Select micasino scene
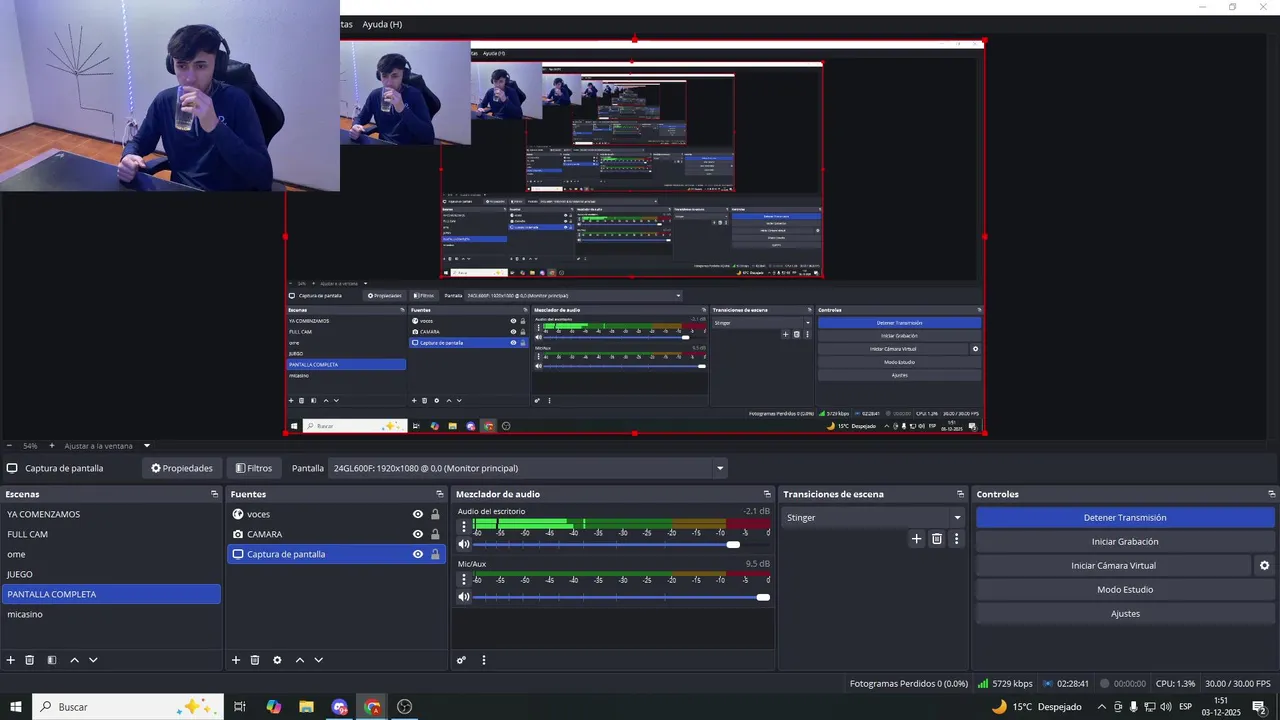Image resolution: width=1280 pixels, height=720 pixels. 111,614
